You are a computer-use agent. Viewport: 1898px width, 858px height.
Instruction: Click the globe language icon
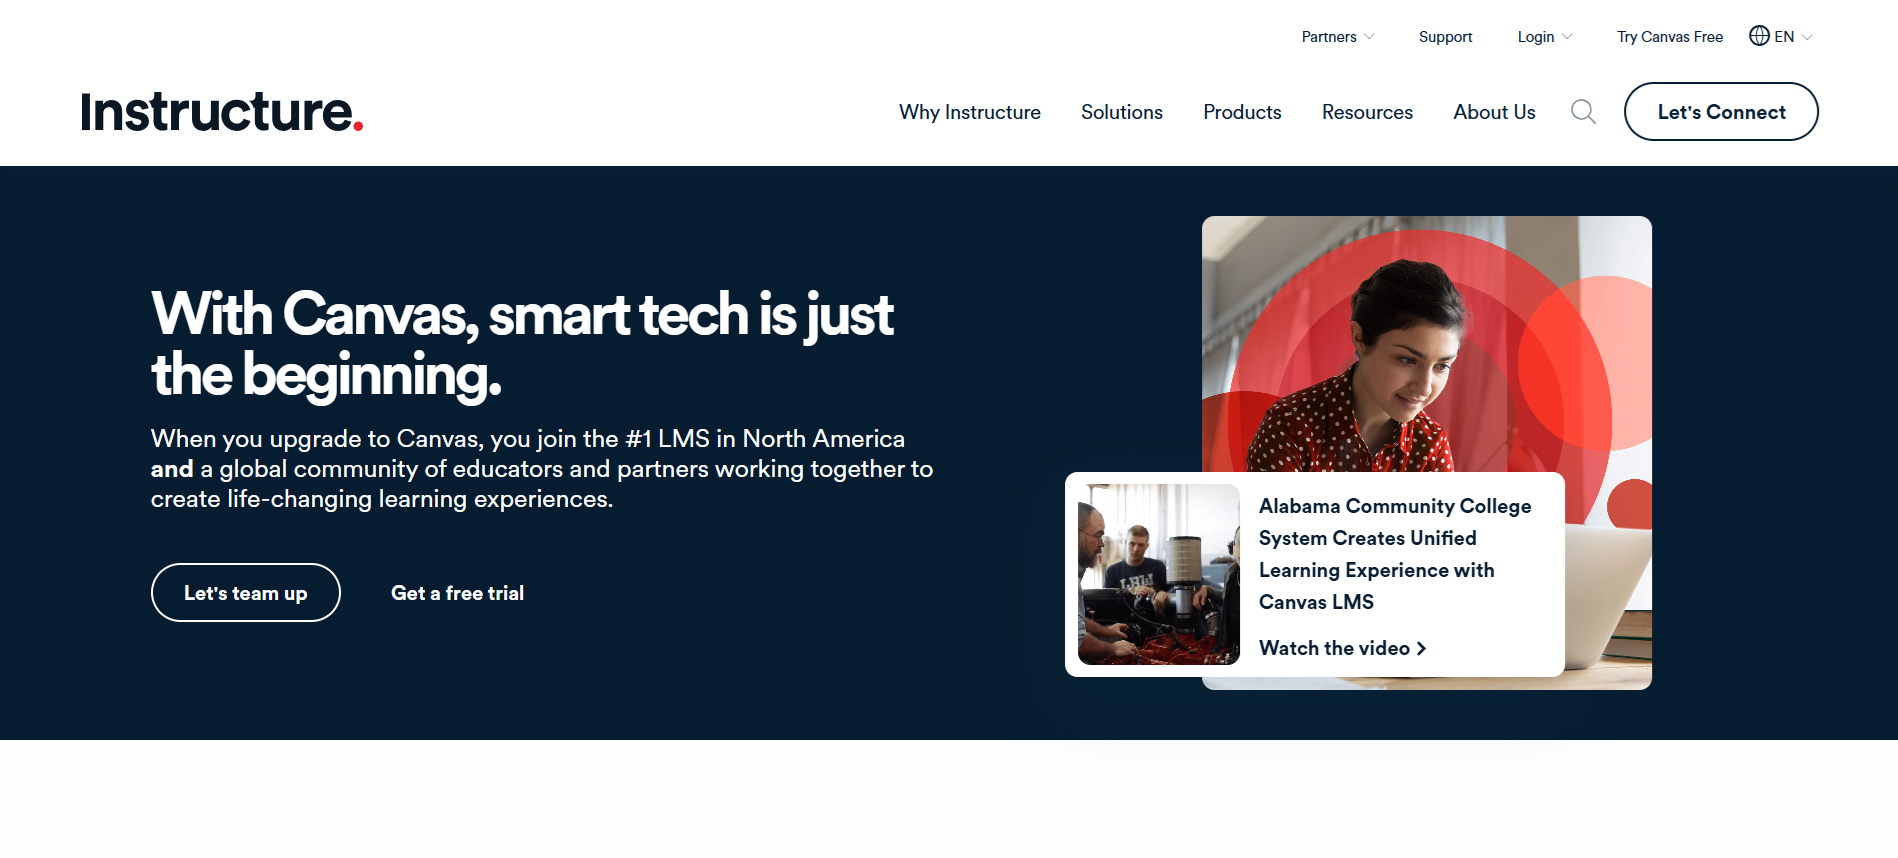click(x=1759, y=36)
